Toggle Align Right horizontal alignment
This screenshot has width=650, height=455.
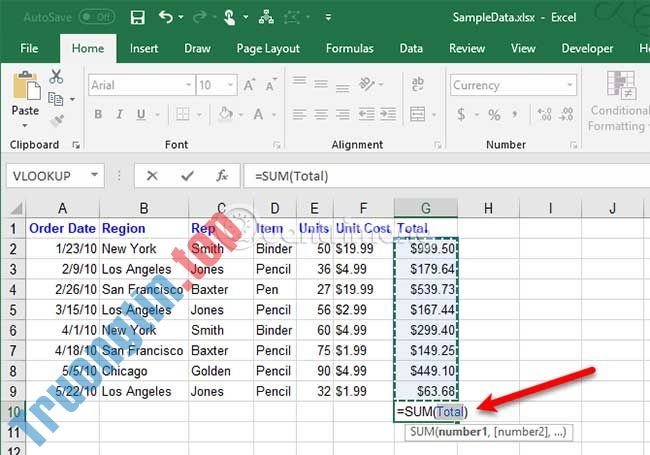342,114
